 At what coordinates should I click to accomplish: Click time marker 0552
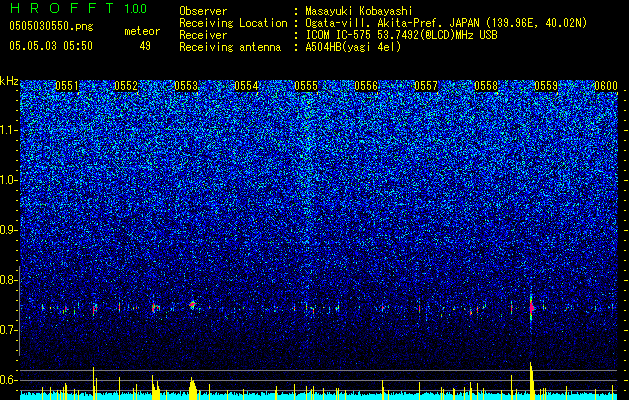click(126, 86)
